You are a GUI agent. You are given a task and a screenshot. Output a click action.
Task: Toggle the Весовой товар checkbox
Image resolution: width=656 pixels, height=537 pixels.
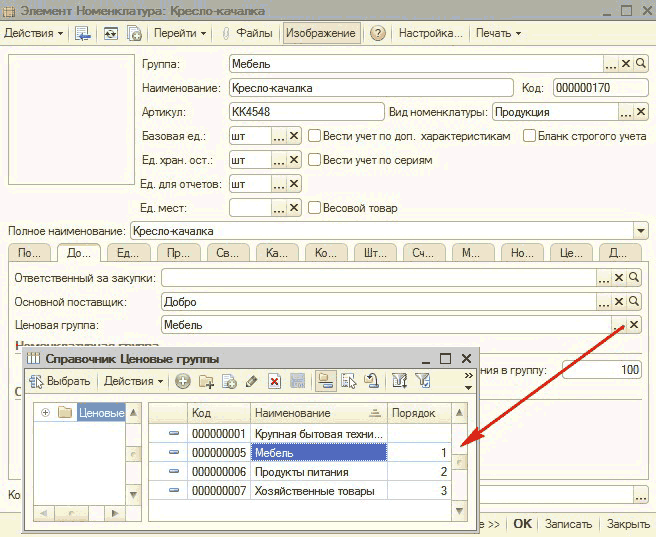(314, 208)
